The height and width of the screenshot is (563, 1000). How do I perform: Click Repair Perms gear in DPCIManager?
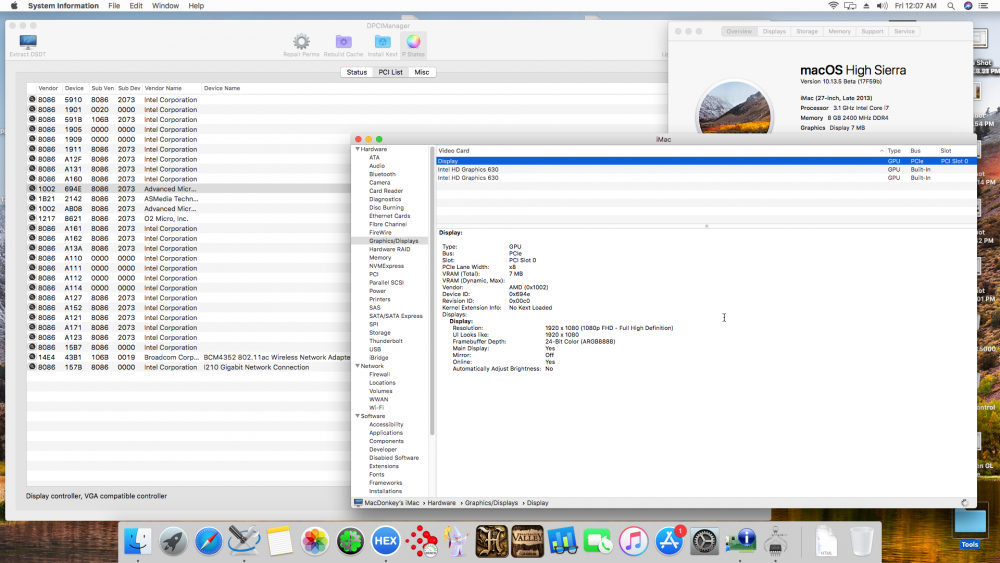pyautogui.click(x=301, y=45)
